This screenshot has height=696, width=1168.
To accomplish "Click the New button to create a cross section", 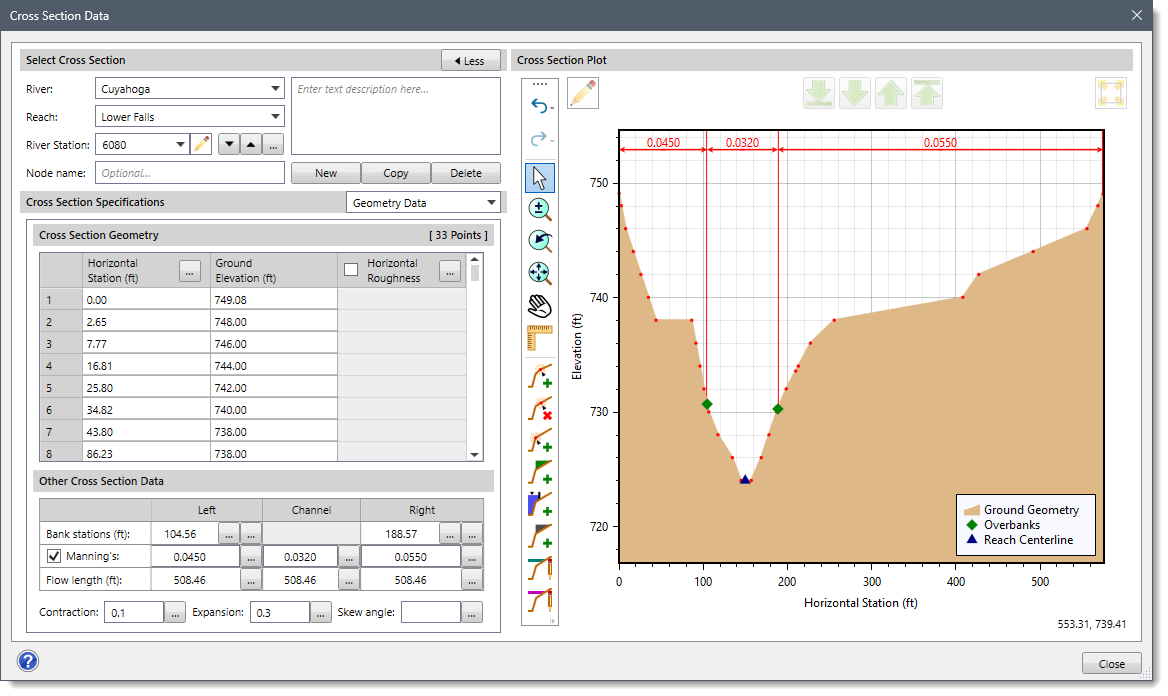I will click(325, 172).
